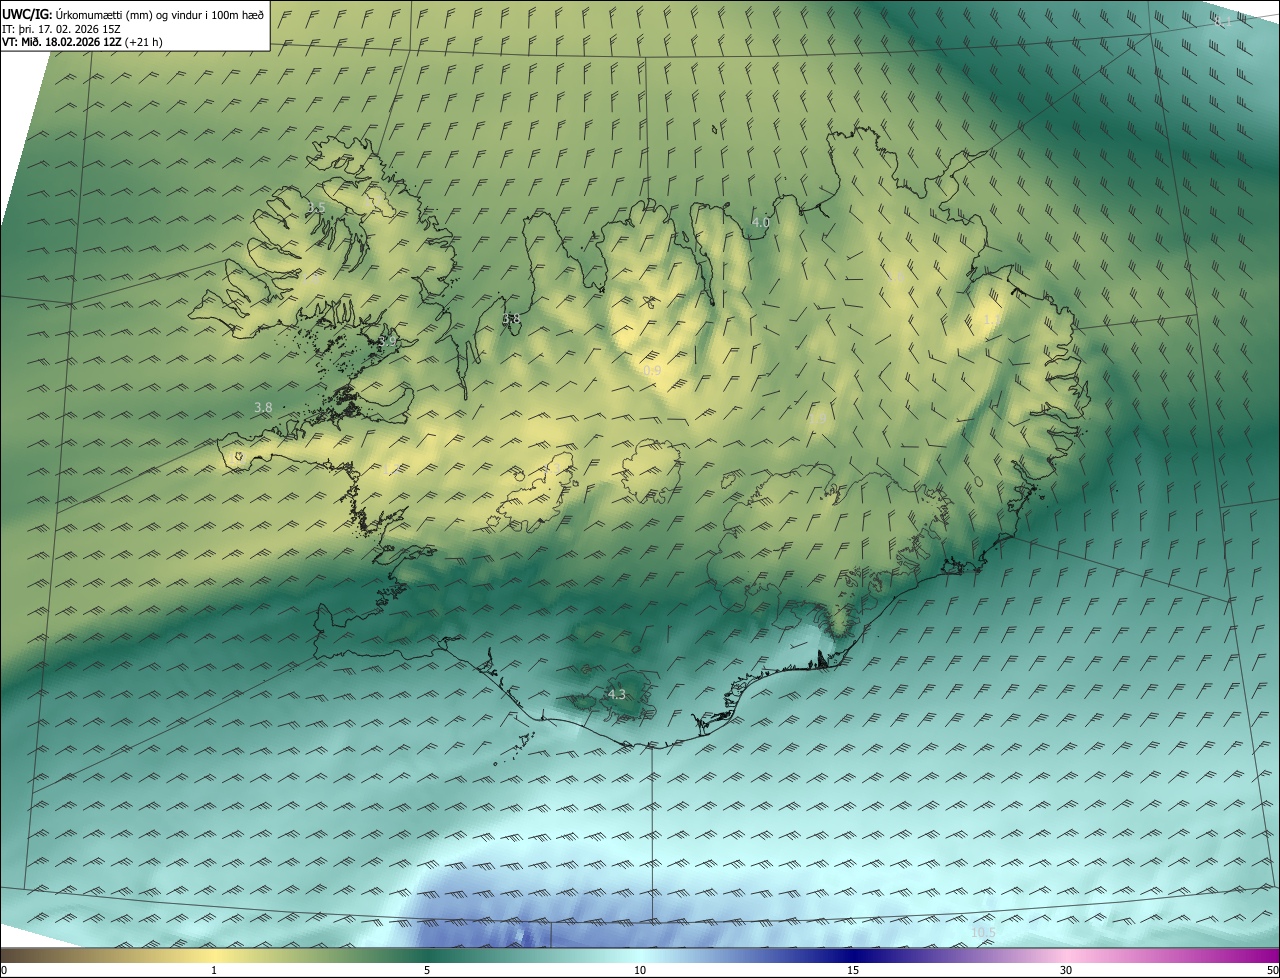Click the 50 tick on the color scale
Image resolution: width=1280 pixels, height=978 pixels.
pos(1272,970)
